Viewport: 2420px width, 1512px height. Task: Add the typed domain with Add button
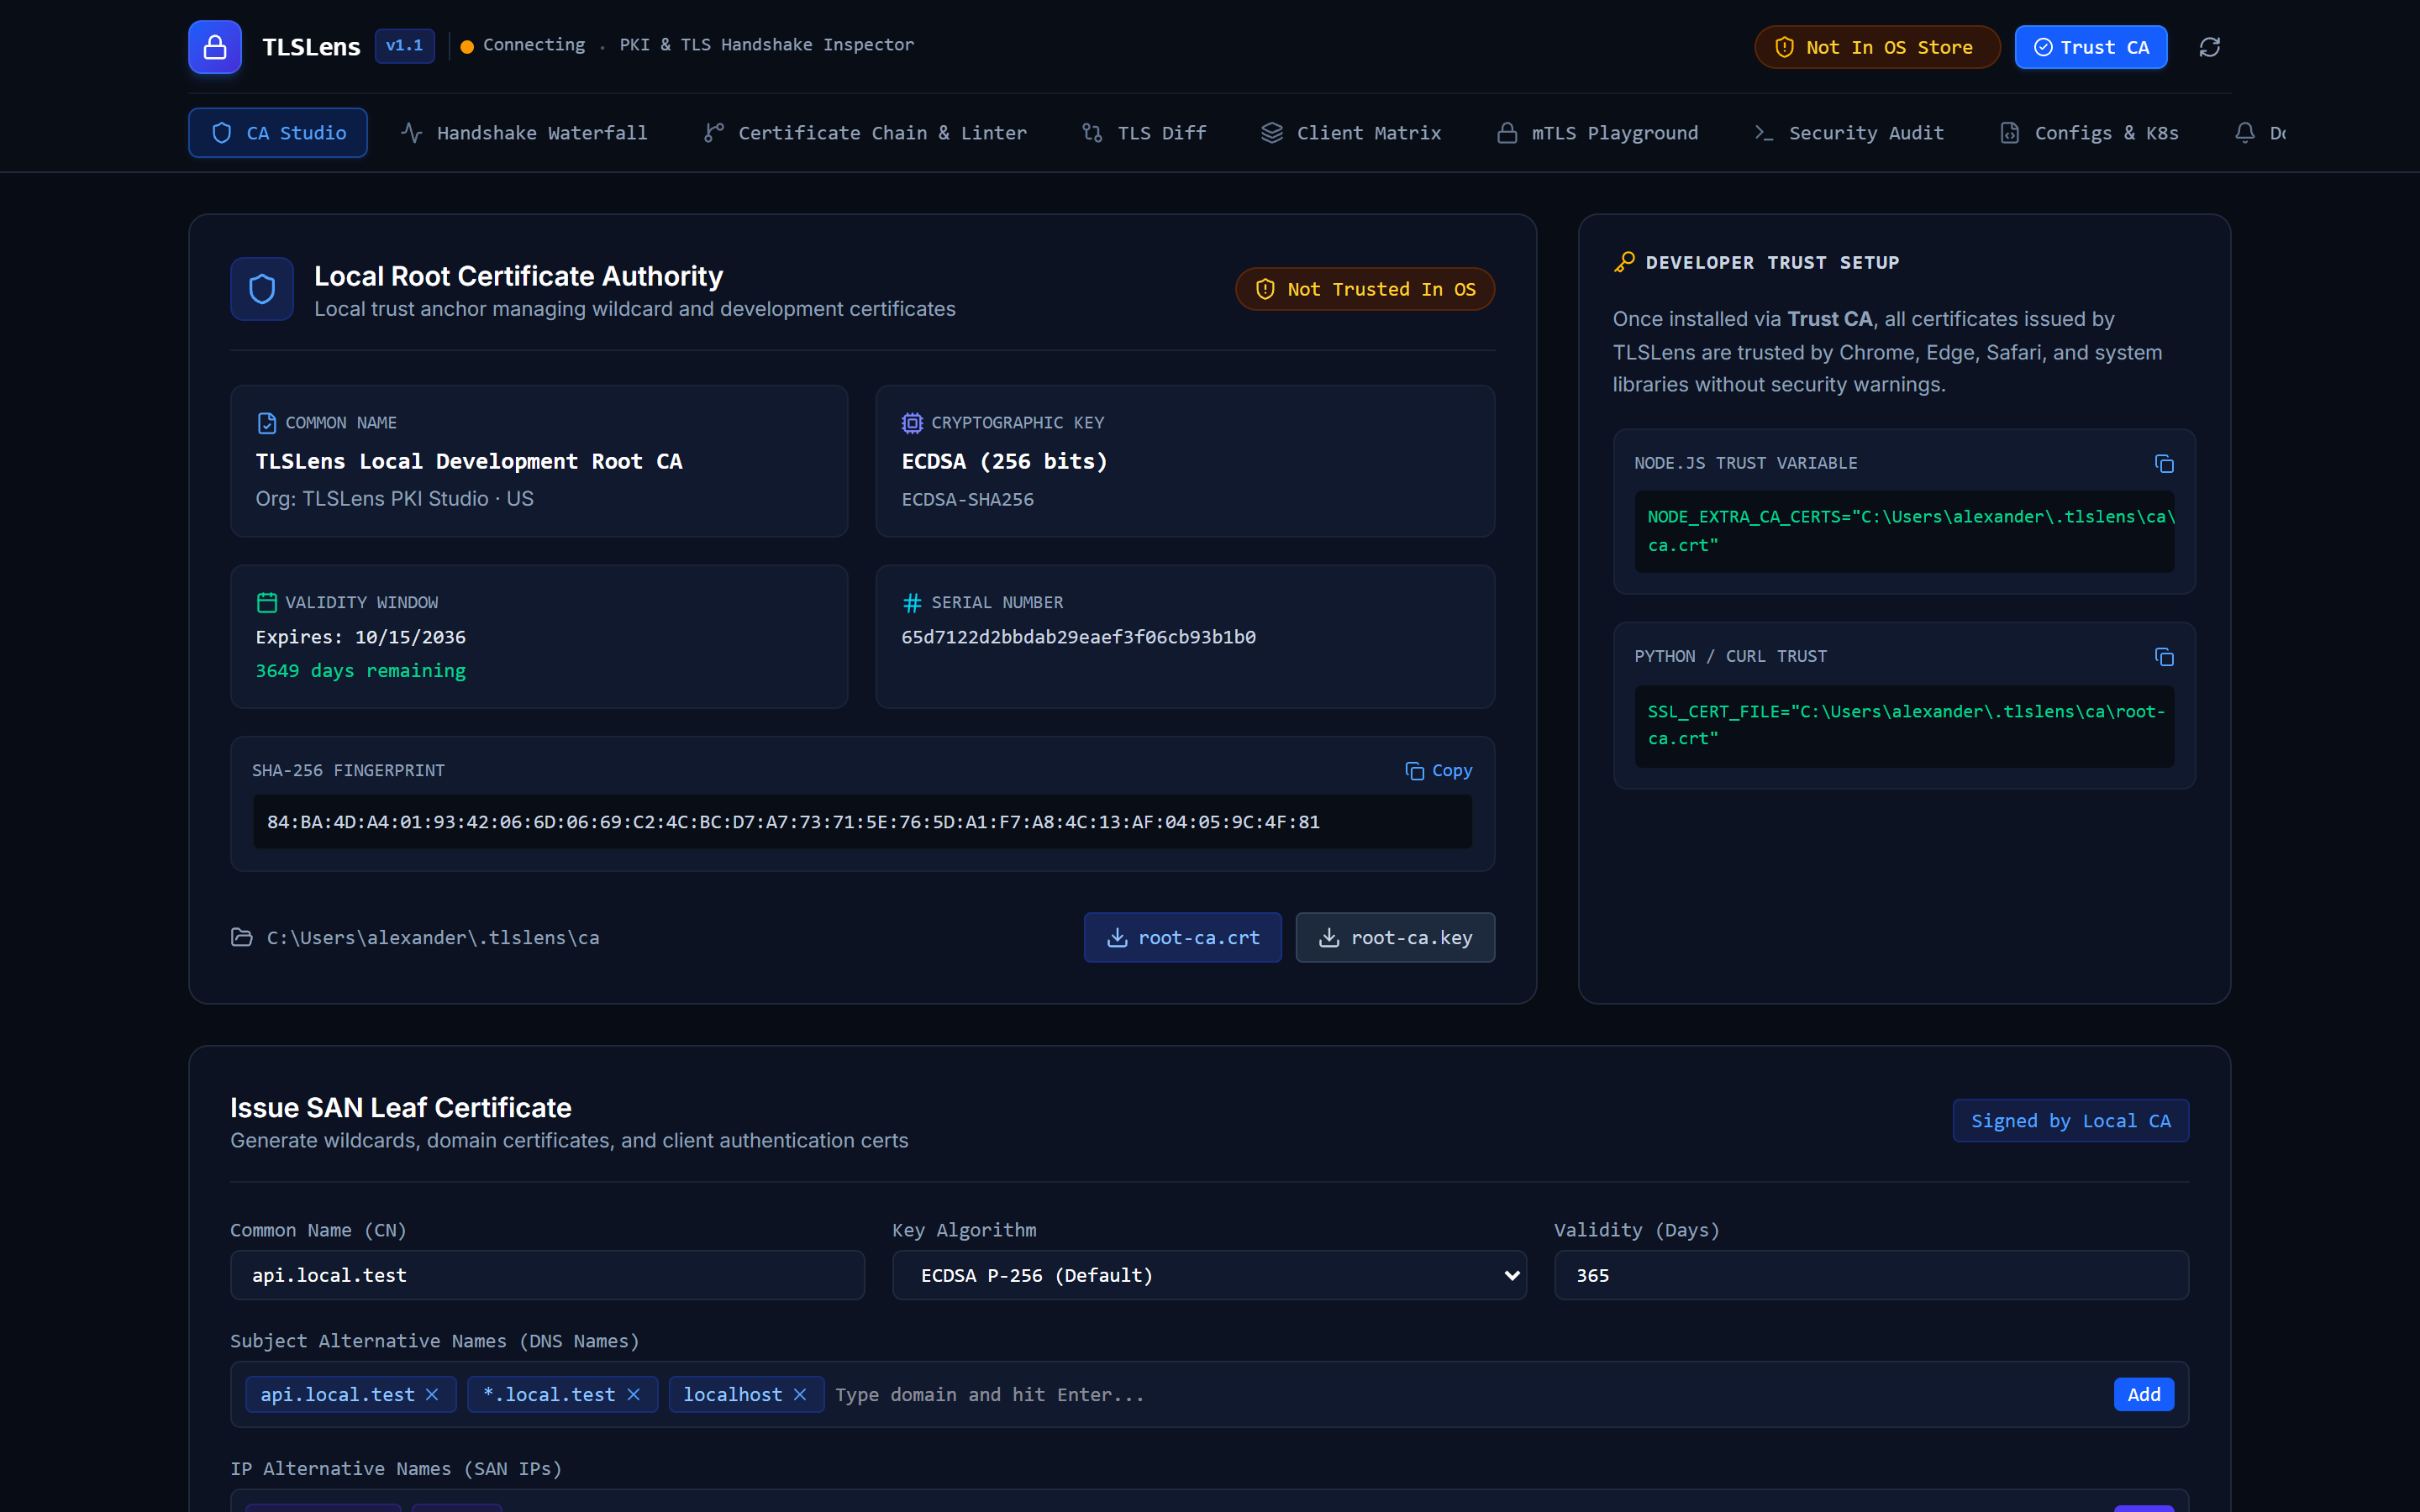pos(2143,1394)
